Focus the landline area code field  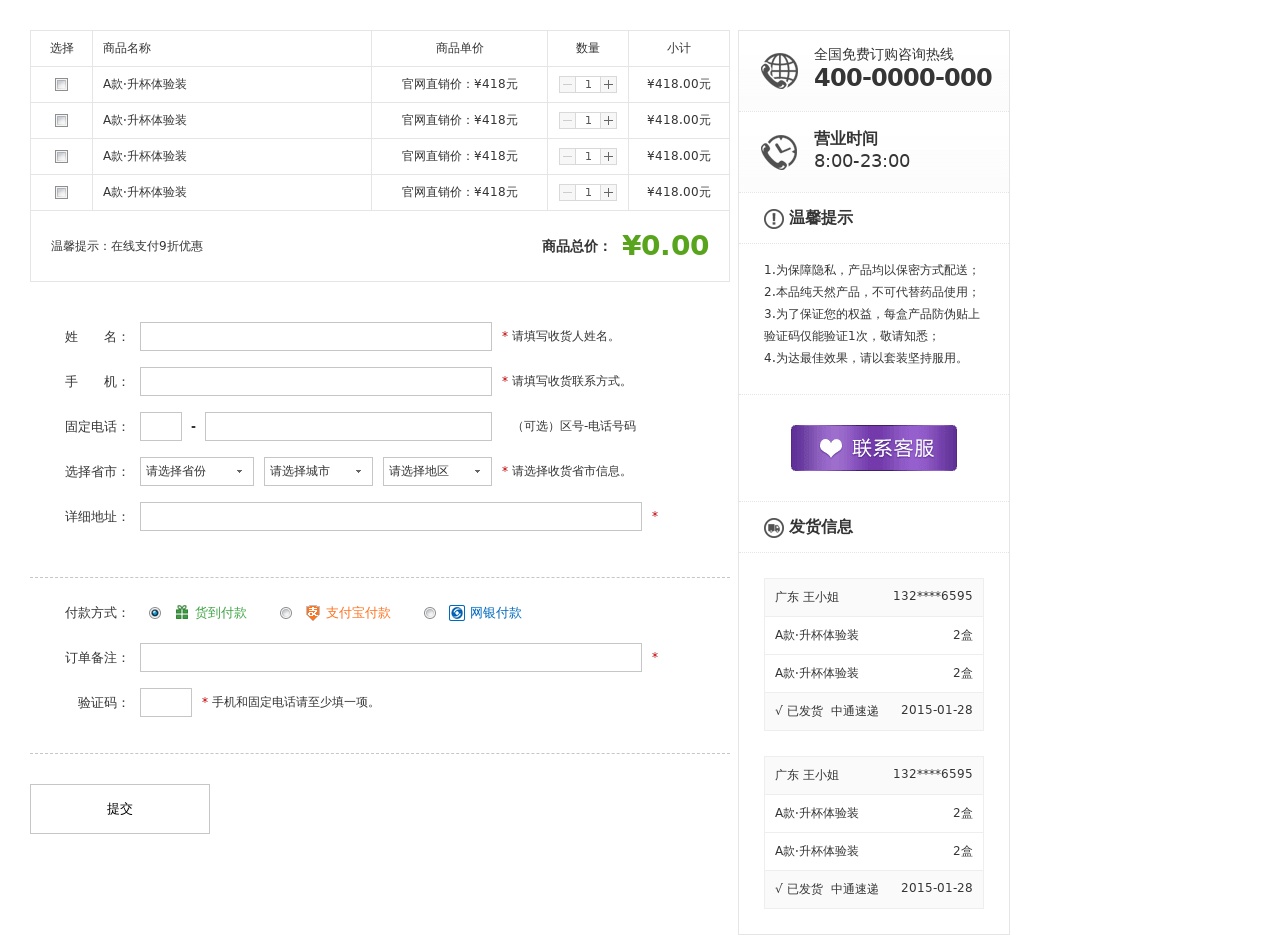point(161,427)
